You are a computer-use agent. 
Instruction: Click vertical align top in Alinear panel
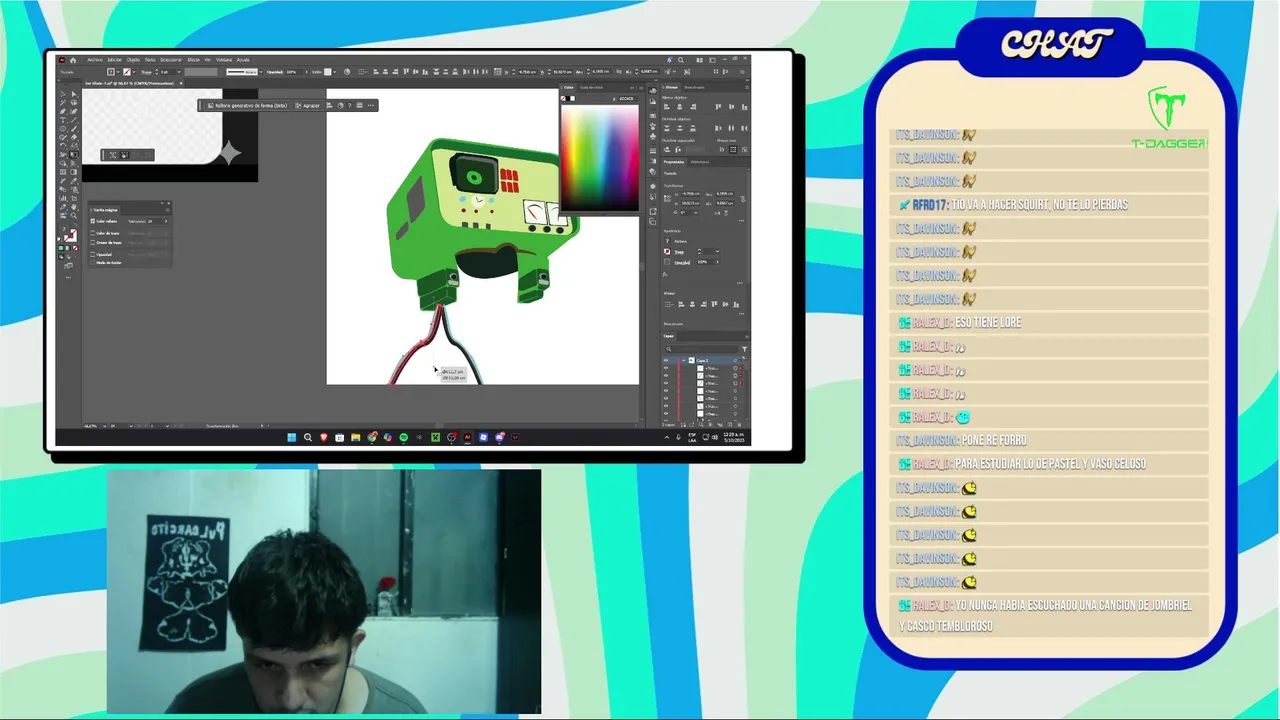[718, 107]
